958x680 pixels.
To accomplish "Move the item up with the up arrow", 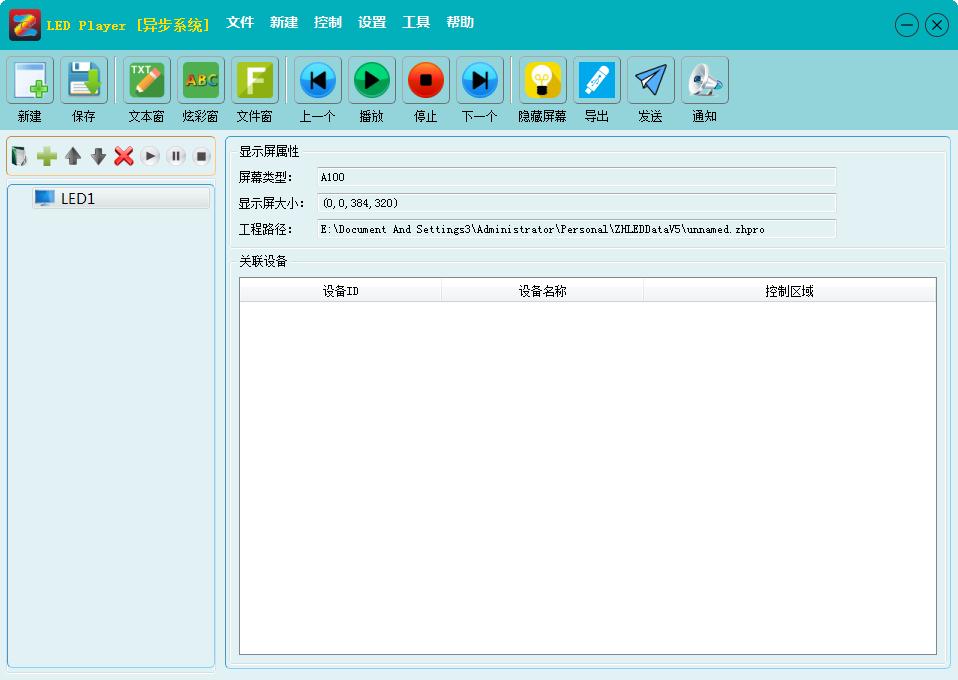I will coord(73,156).
